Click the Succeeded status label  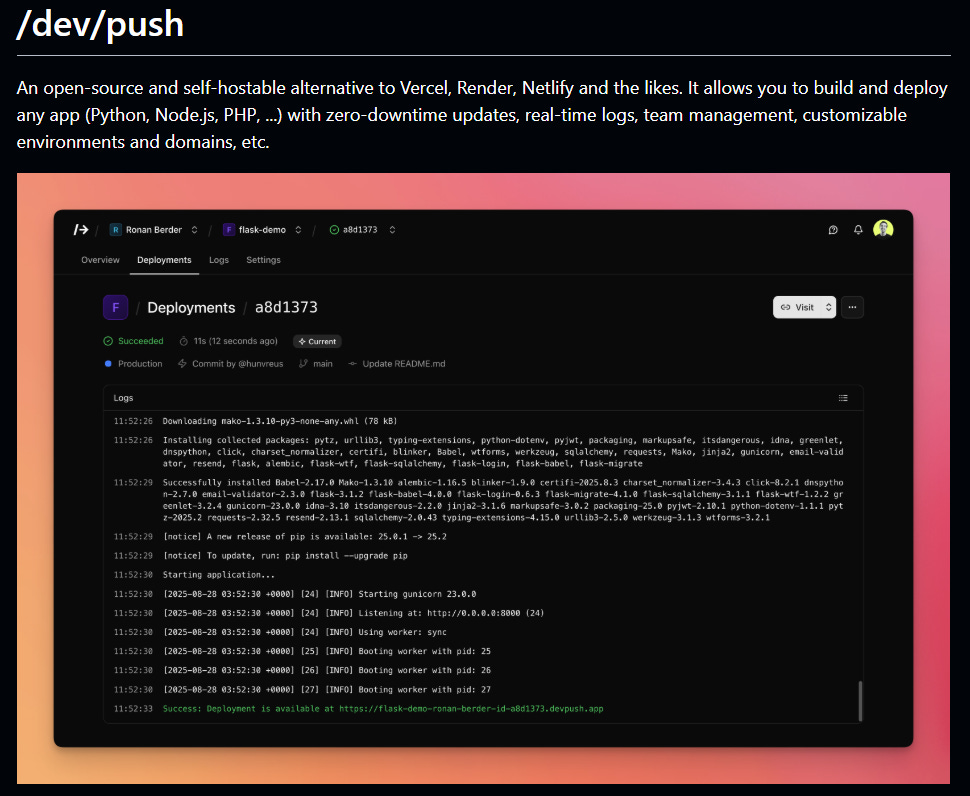[x=141, y=341]
